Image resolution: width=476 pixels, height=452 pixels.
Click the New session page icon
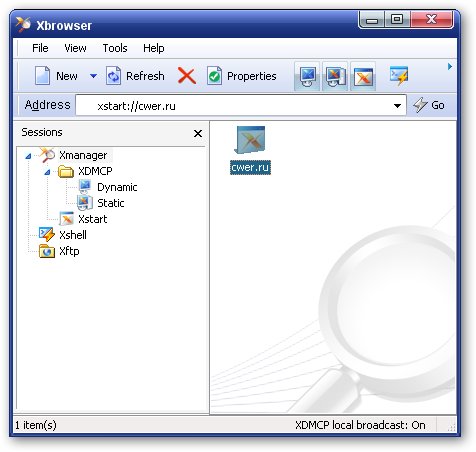43,75
